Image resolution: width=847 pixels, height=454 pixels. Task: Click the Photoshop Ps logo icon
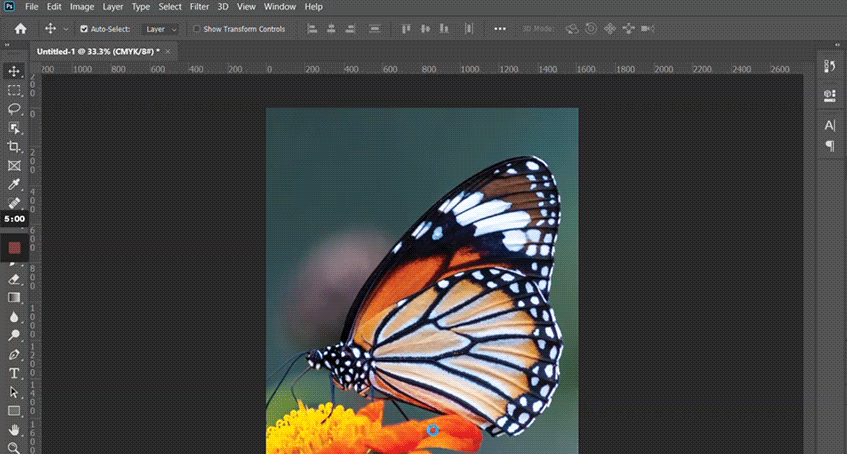(9, 6)
